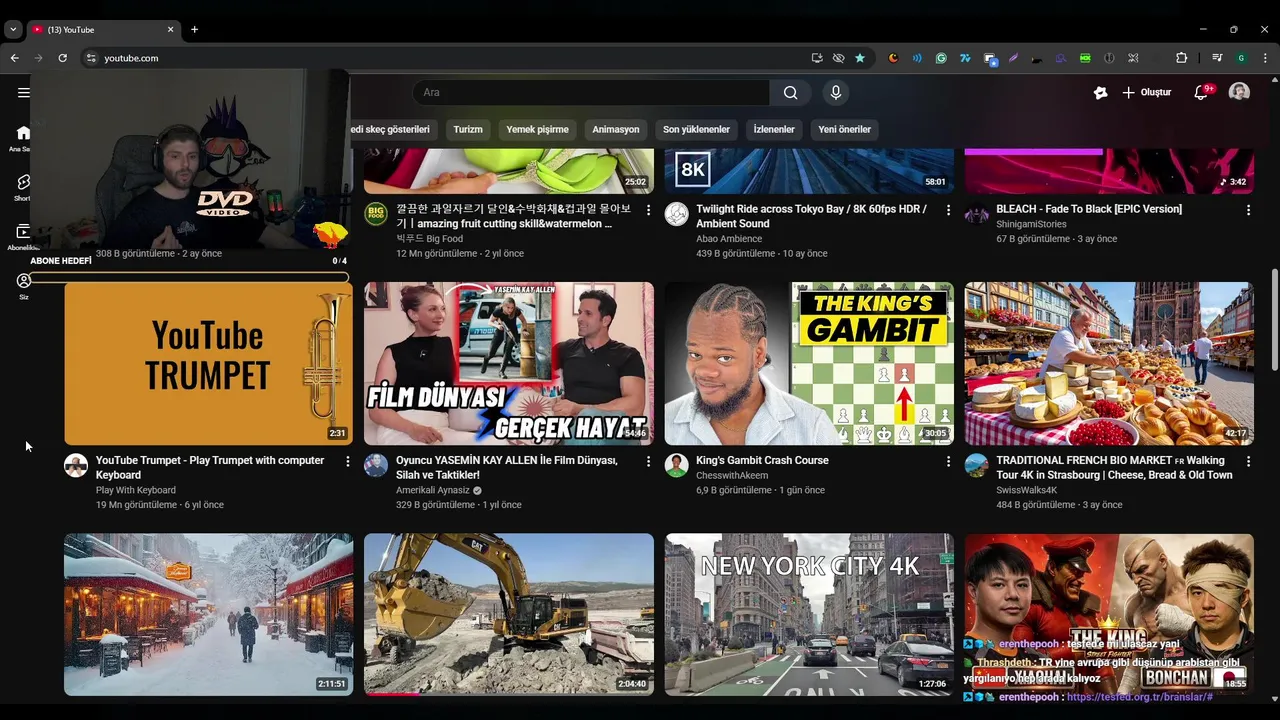Reload the page
Viewport: 1280px width, 720px height.
click(62, 58)
